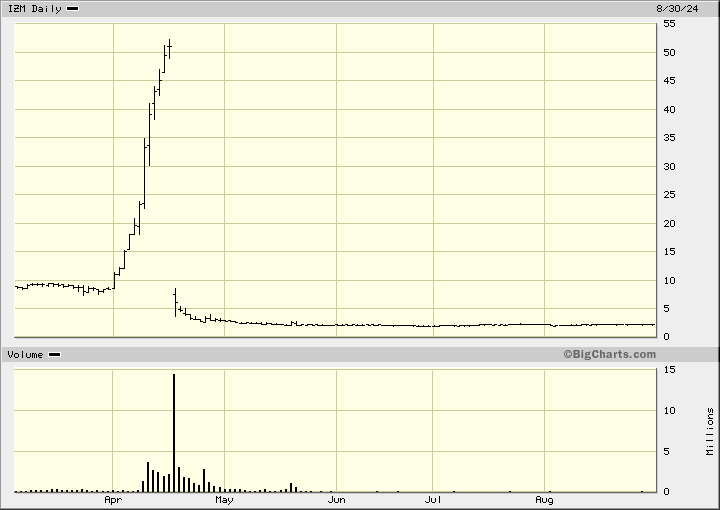Select the May marker on time axis
This screenshot has height=510, width=720.
point(224,498)
